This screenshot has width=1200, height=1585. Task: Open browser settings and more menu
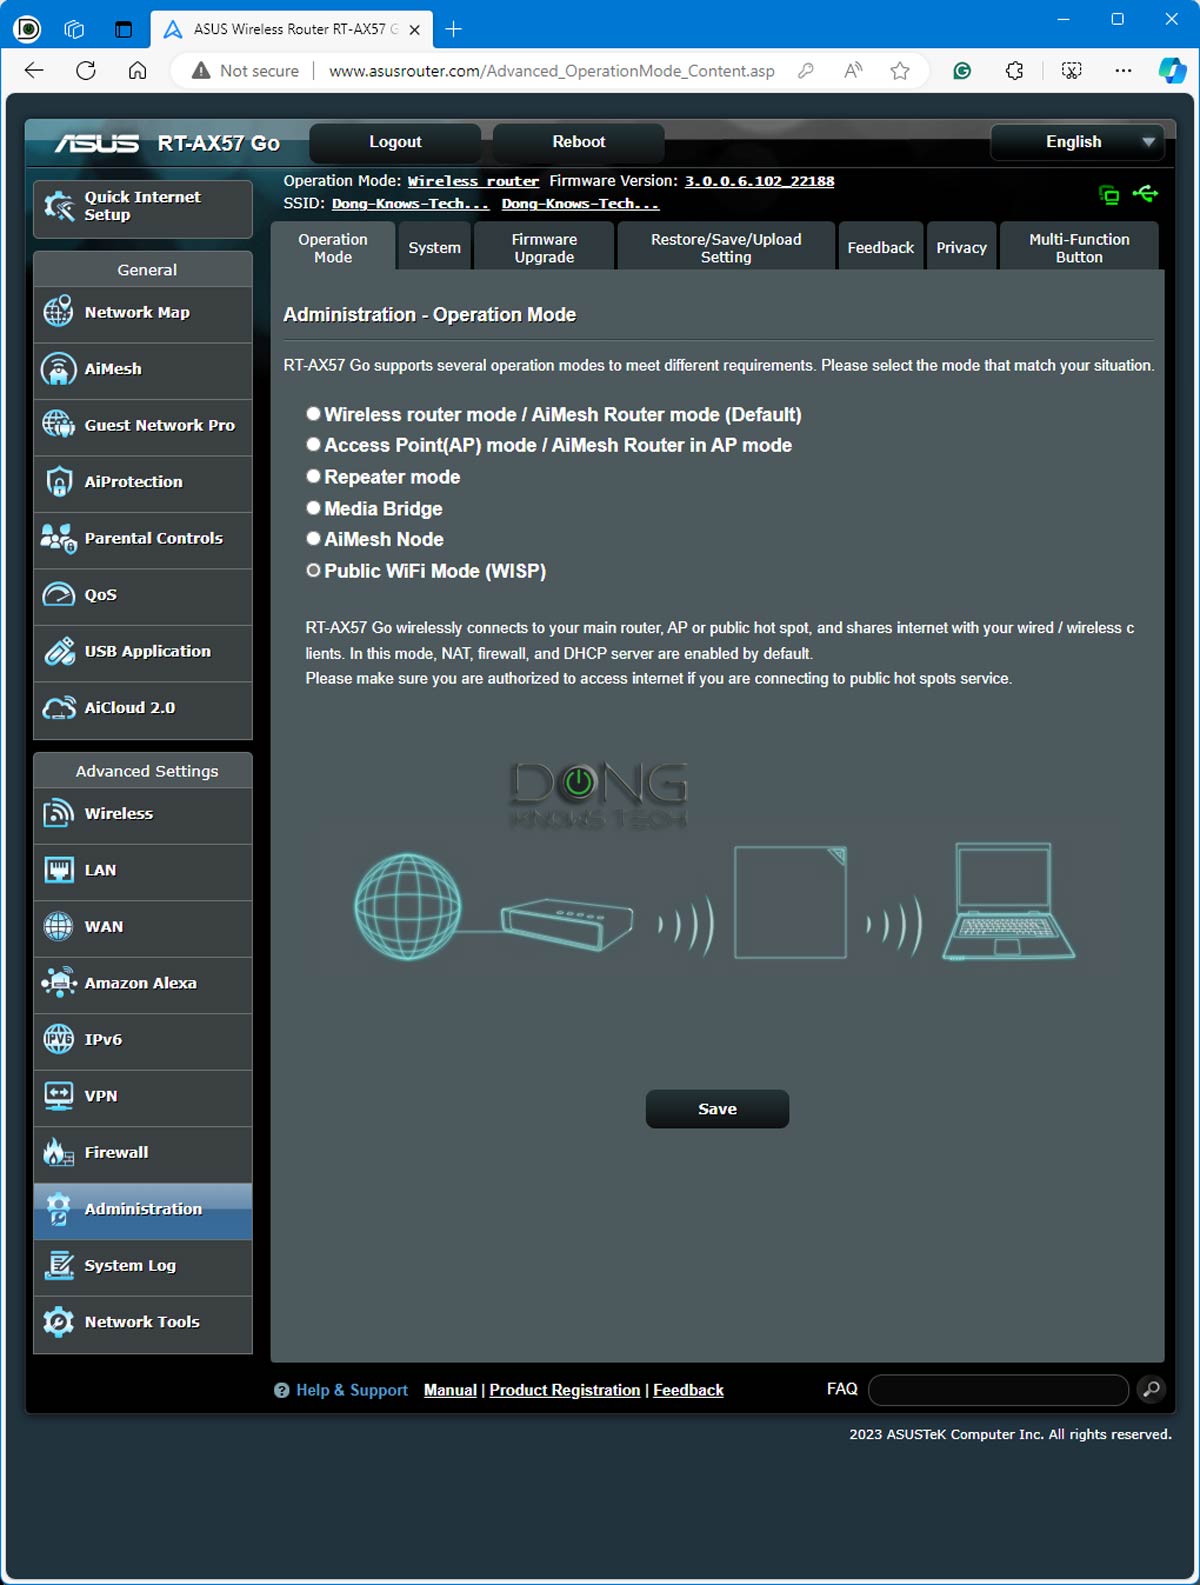pos(1123,70)
